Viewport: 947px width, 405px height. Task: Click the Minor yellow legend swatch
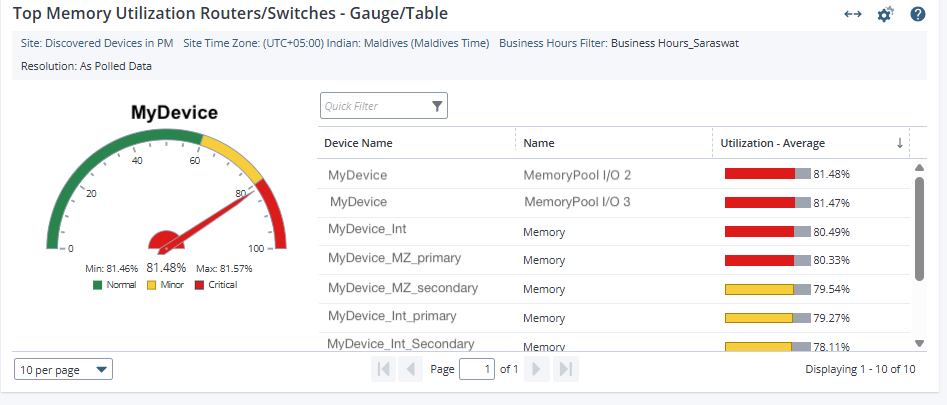tap(152, 285)
